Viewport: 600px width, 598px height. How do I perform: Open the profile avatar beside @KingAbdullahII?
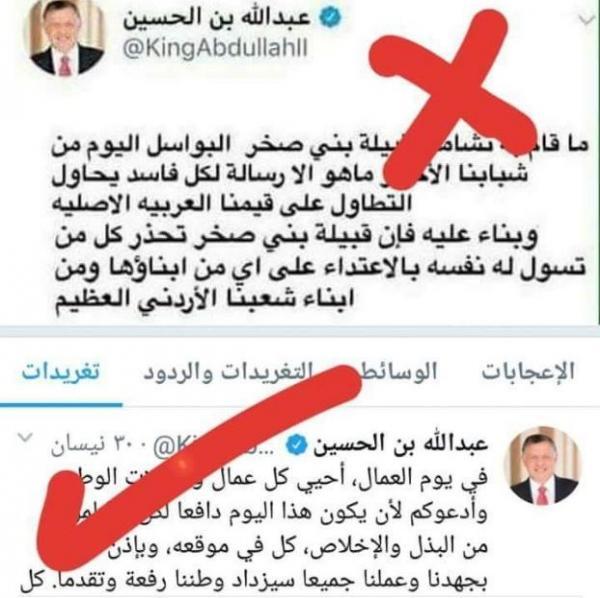65,36
